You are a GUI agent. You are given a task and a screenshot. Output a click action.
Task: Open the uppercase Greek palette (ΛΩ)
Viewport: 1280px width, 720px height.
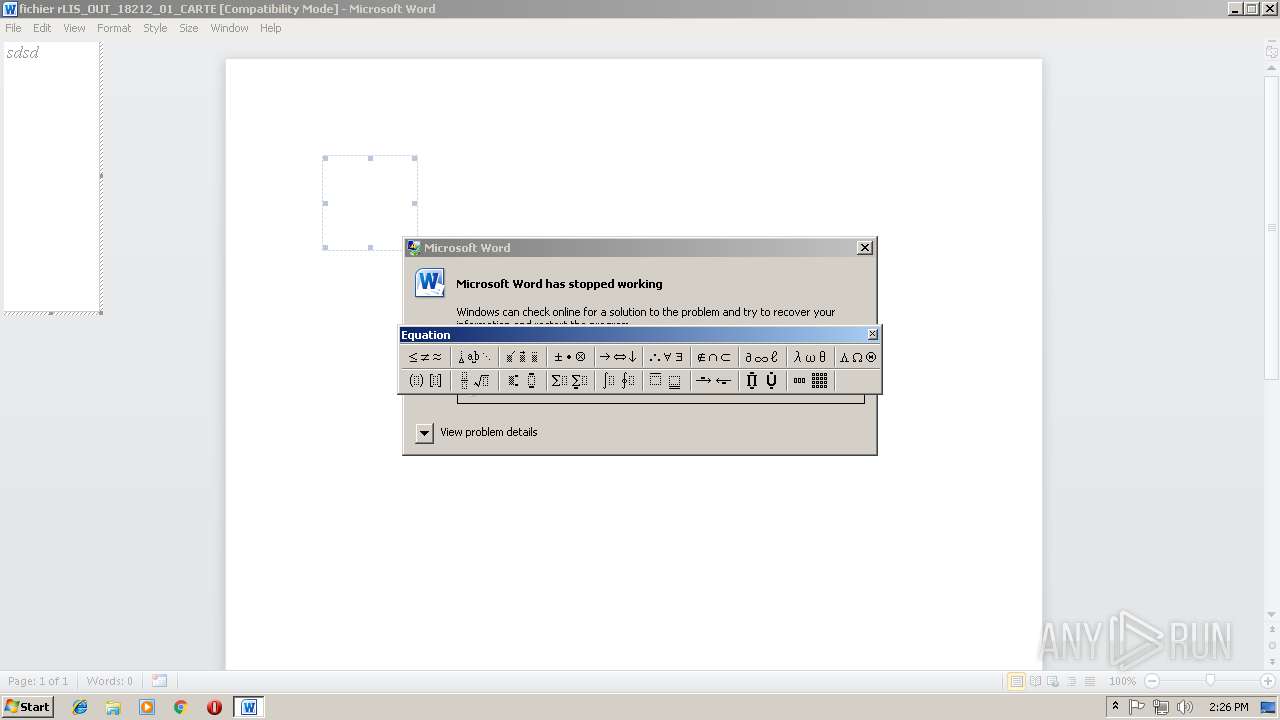[857, 357]
